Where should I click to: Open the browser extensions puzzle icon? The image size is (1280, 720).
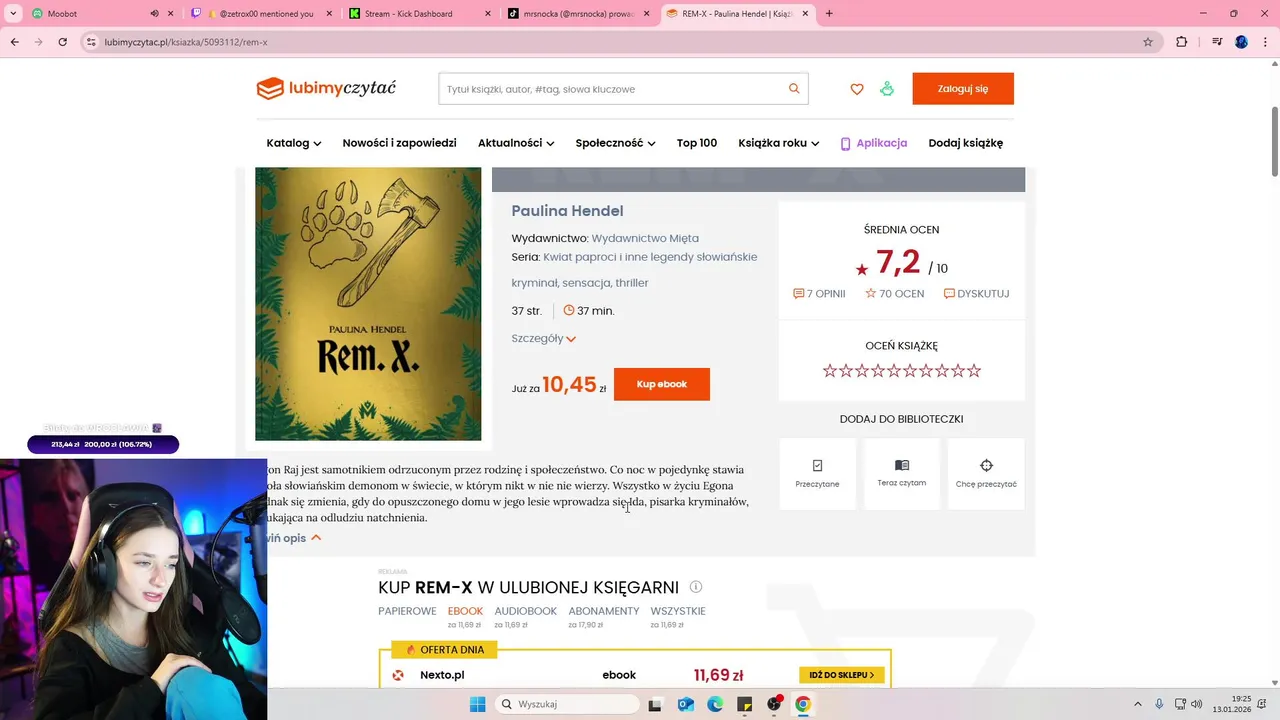click(x=1182, y=42)
